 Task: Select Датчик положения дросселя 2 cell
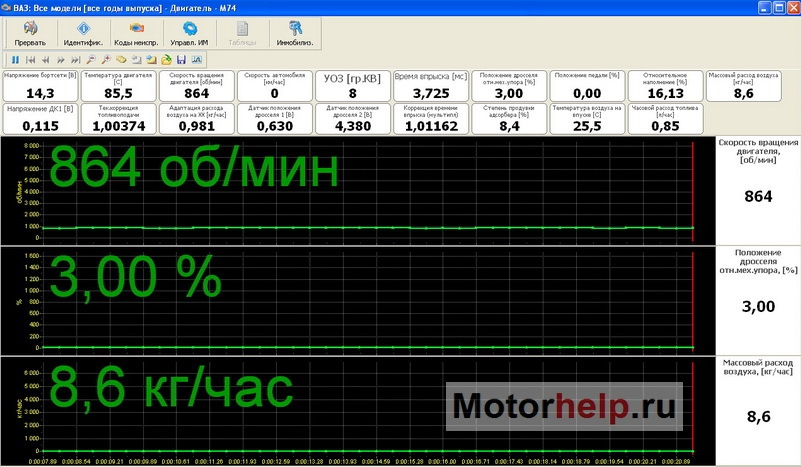[353, 119]
